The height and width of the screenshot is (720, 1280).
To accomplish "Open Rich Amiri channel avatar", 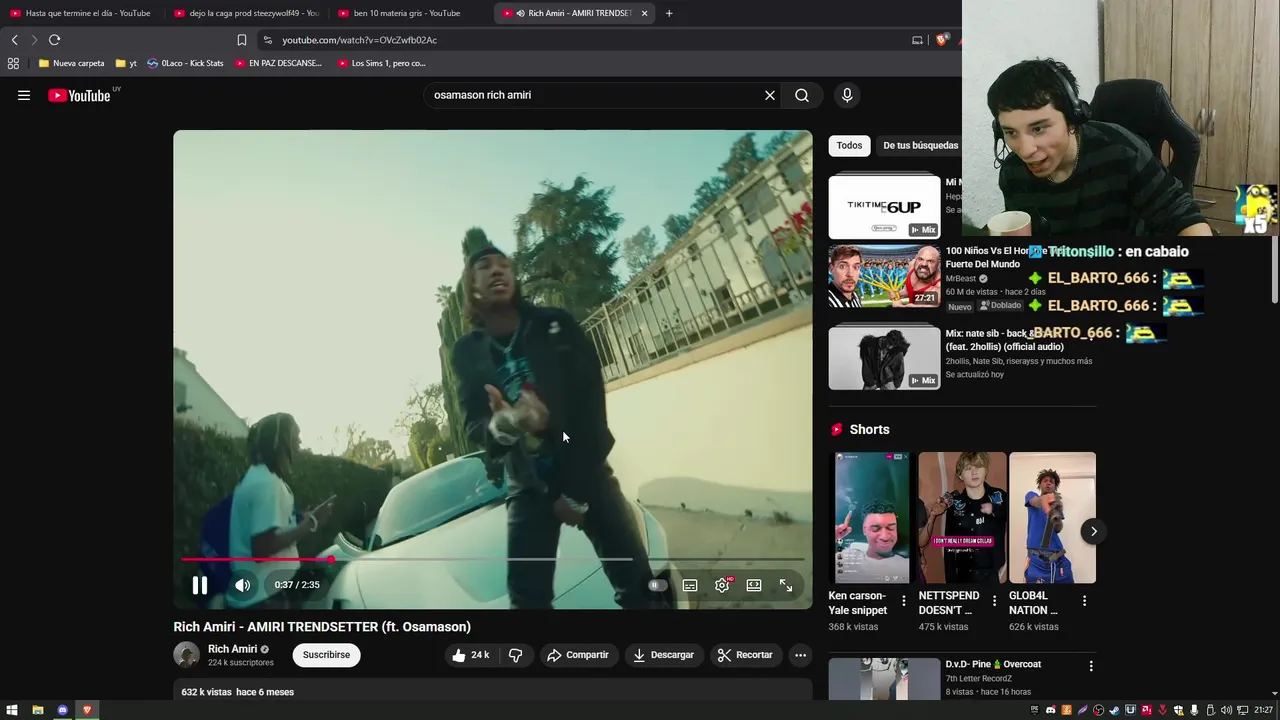I will coord(186,655).
